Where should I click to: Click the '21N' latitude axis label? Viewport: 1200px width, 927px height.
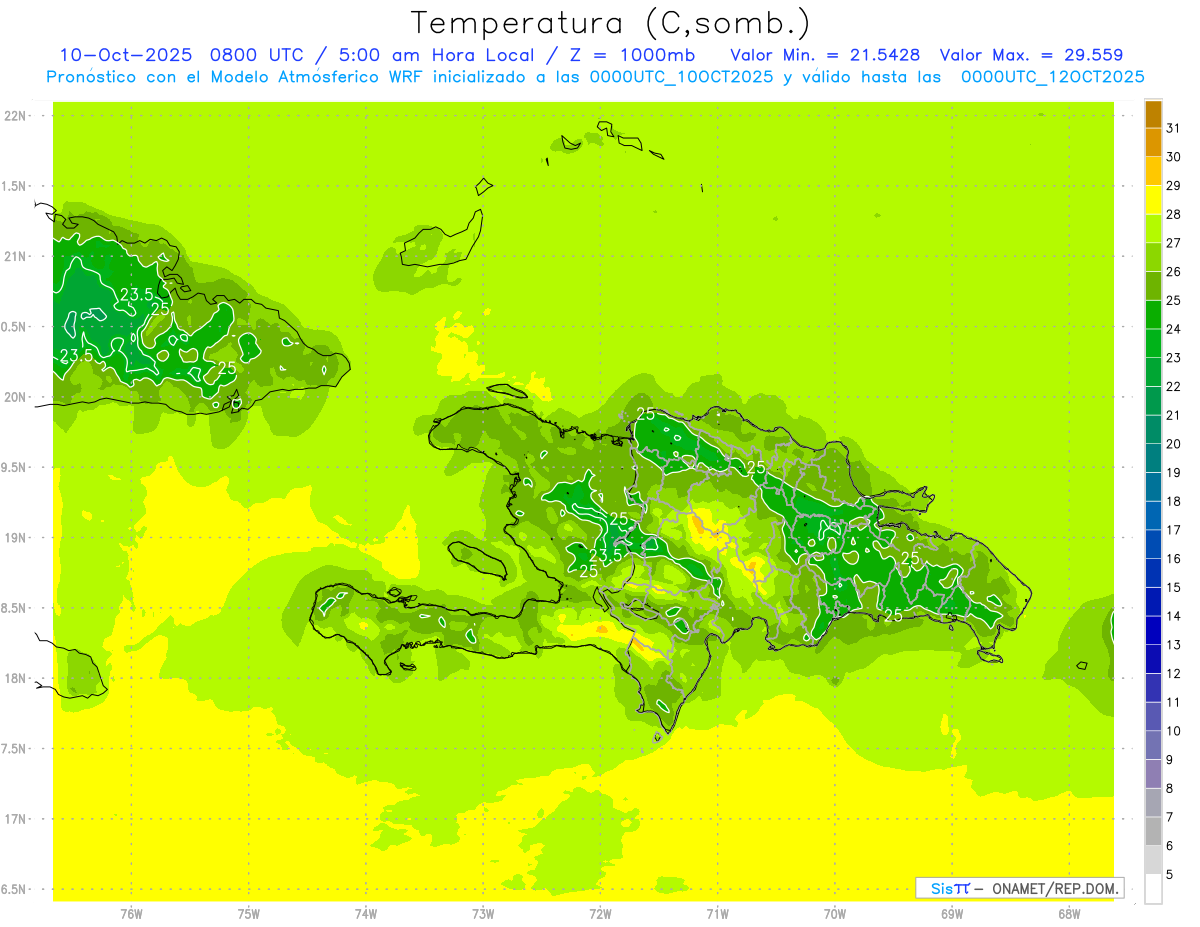coord(16,256)
